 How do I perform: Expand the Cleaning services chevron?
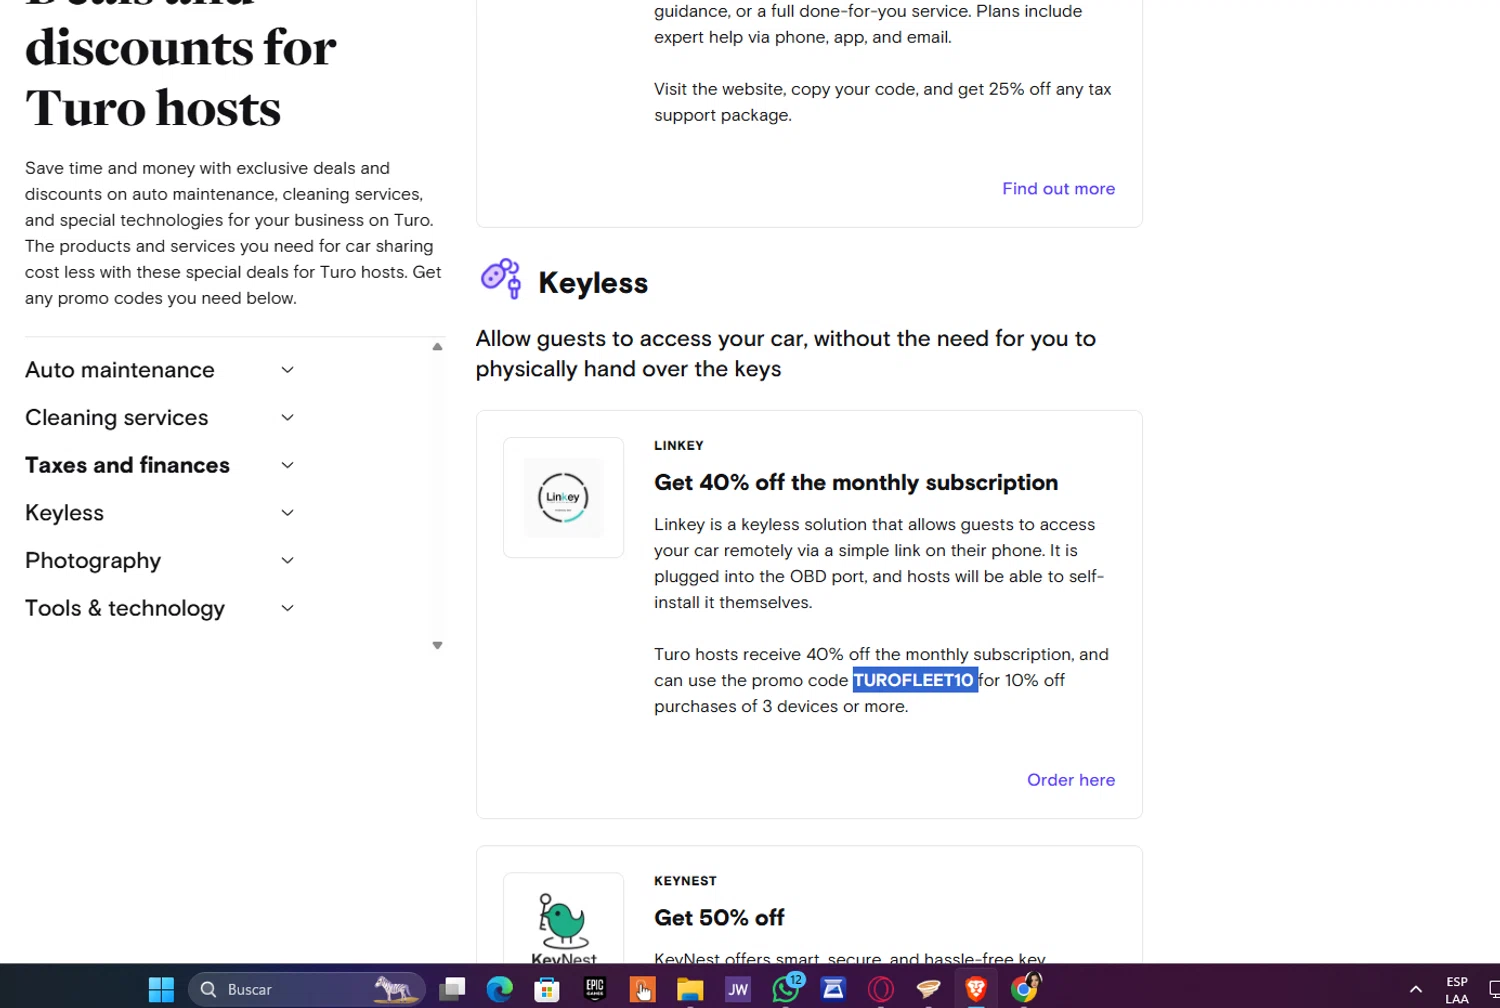pos(287,418)
